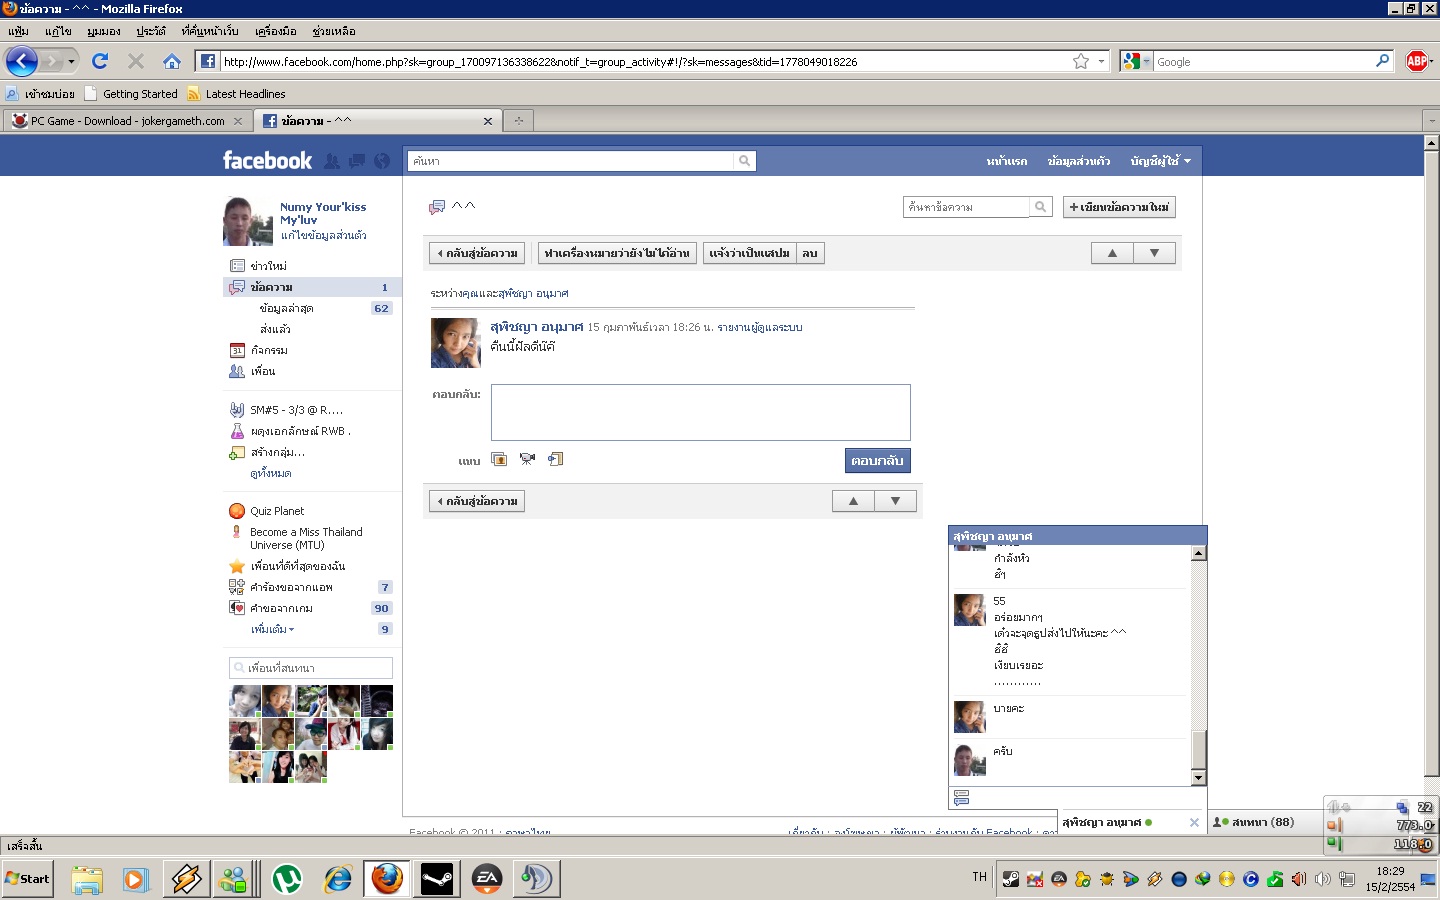Click the chat popup speech bubble icon

[x=962, y=798]
